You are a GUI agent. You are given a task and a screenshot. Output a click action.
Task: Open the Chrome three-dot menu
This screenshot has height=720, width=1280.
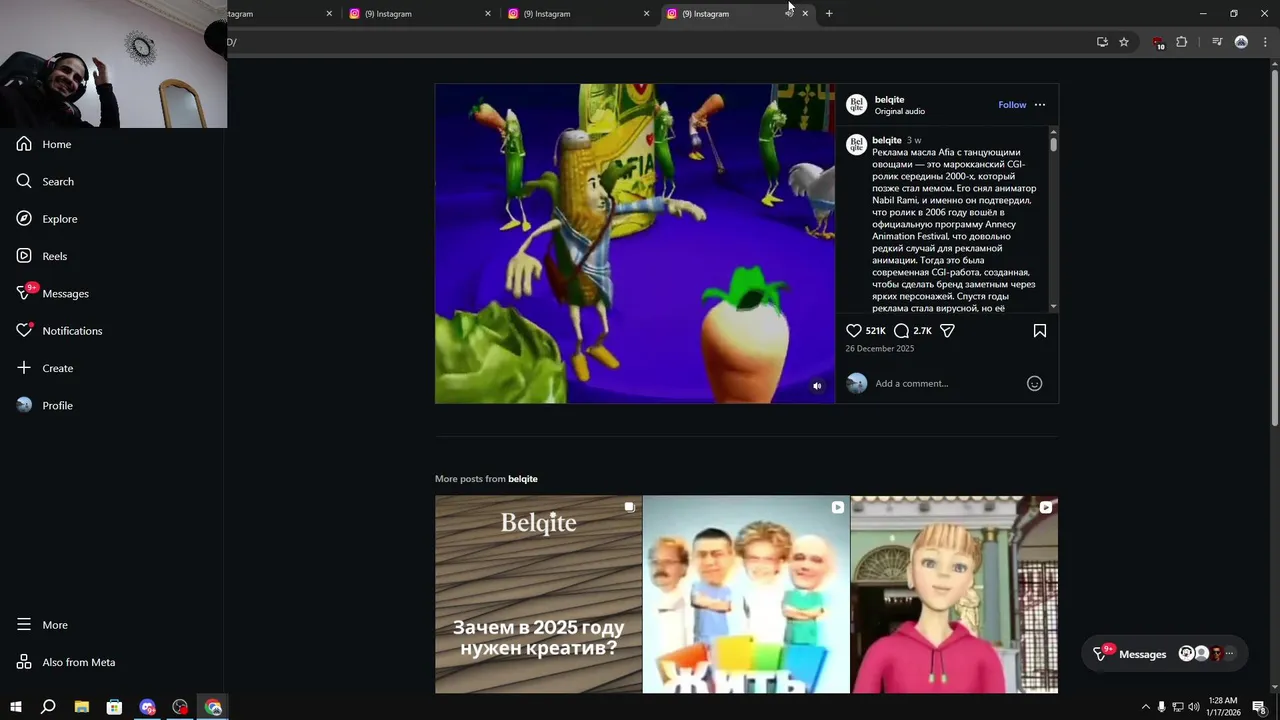tap(1265, 42)
